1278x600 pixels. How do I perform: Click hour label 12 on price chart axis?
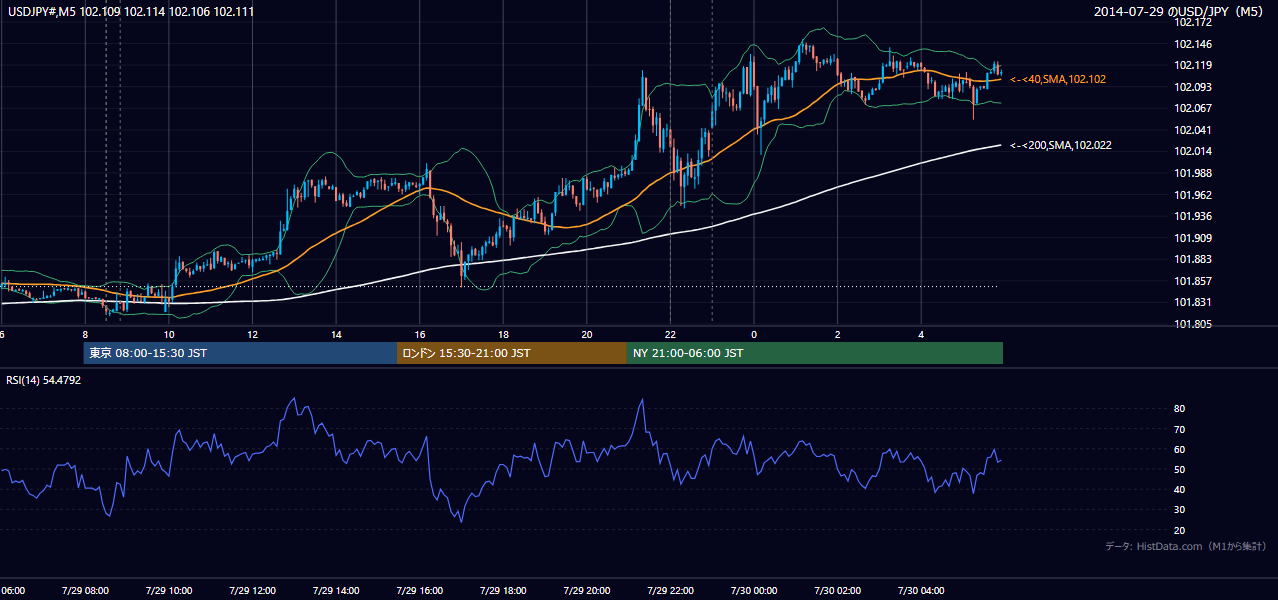pyautogui.click(x=253, y=334)
